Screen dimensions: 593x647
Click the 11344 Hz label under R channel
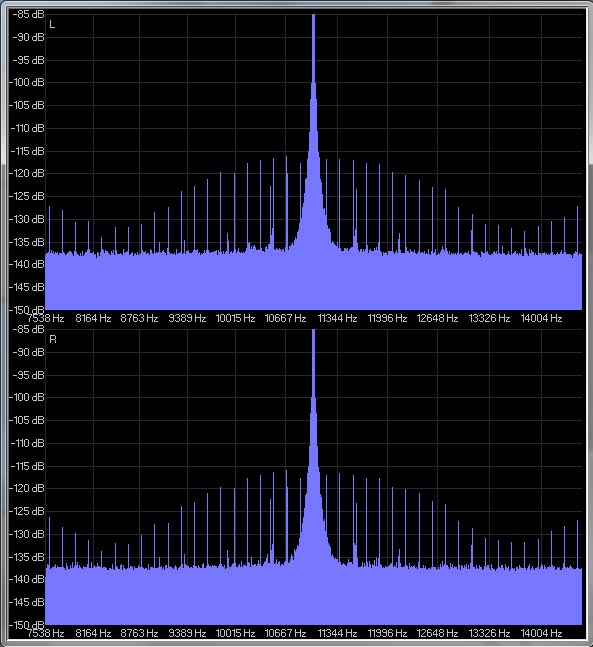(337, 633)
